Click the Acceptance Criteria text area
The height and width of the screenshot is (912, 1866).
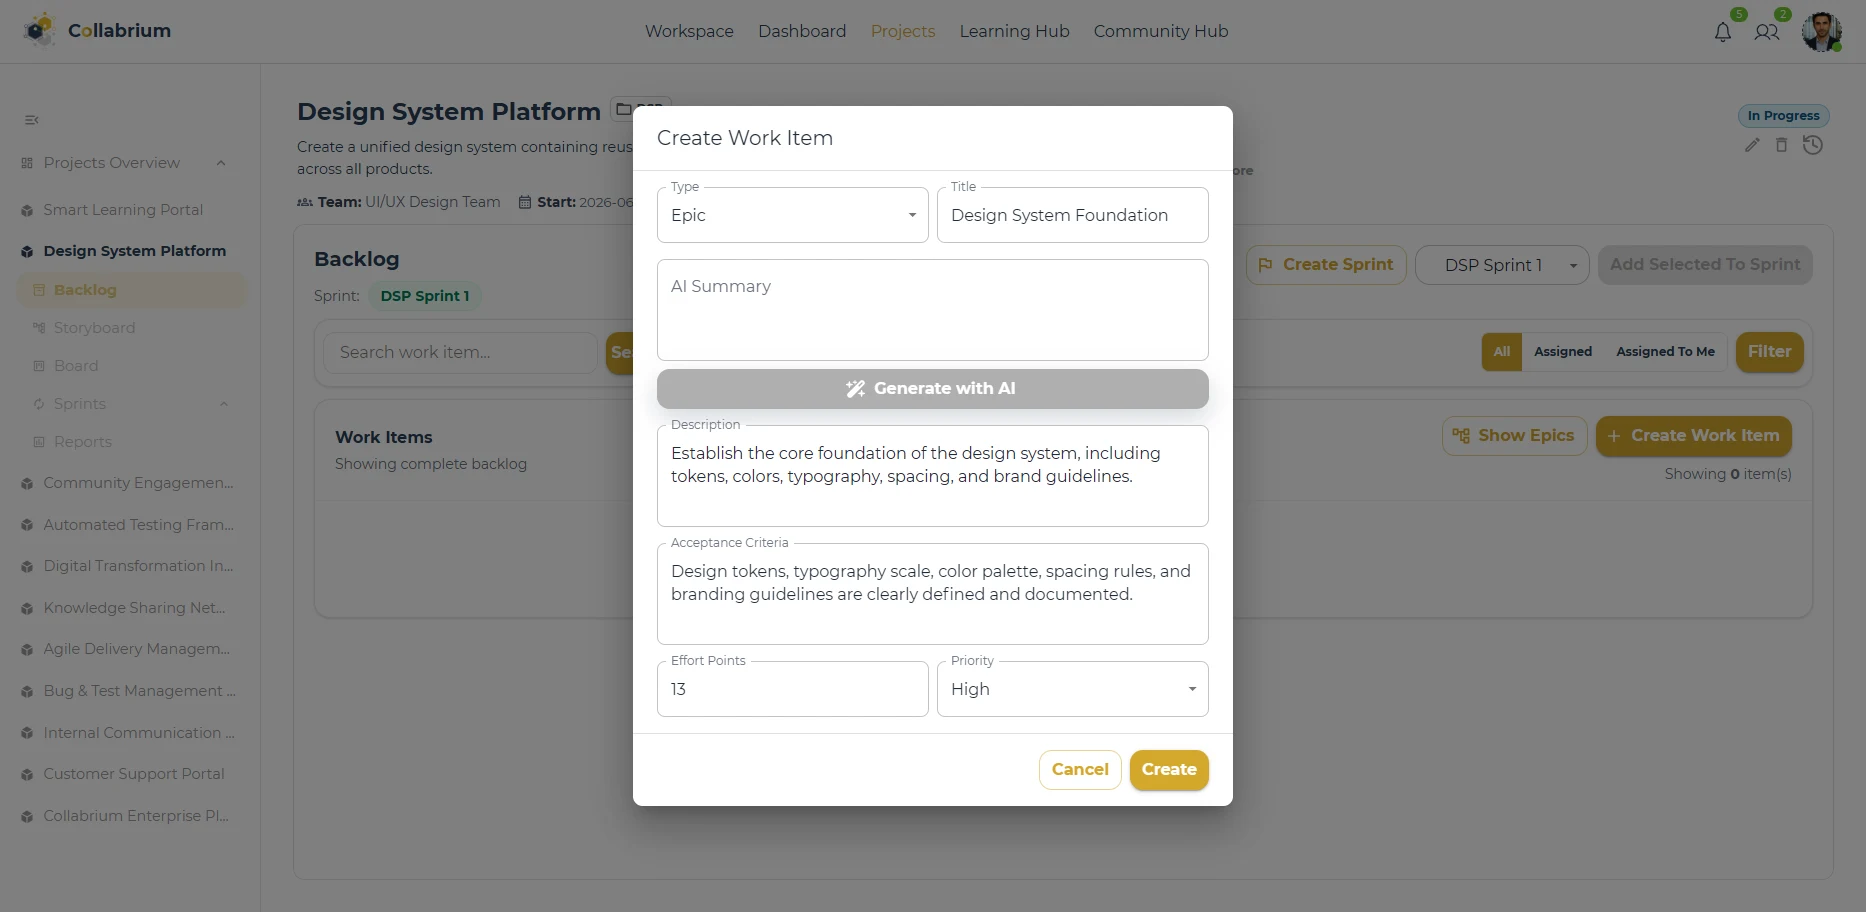tap(932, 594)
